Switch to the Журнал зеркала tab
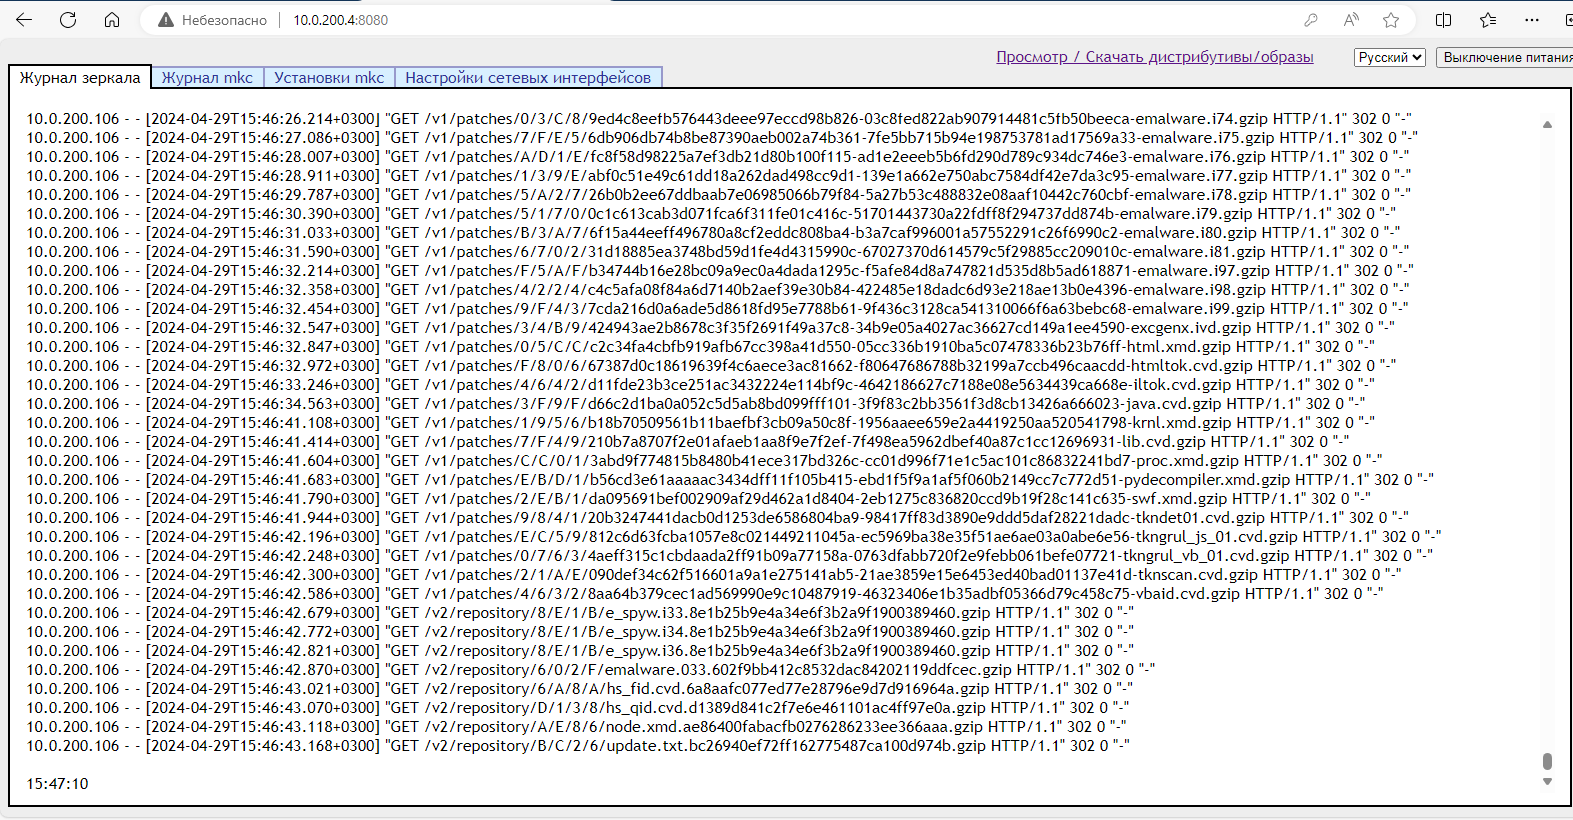This screenshot has width=1573, height=820. (80, 77)
